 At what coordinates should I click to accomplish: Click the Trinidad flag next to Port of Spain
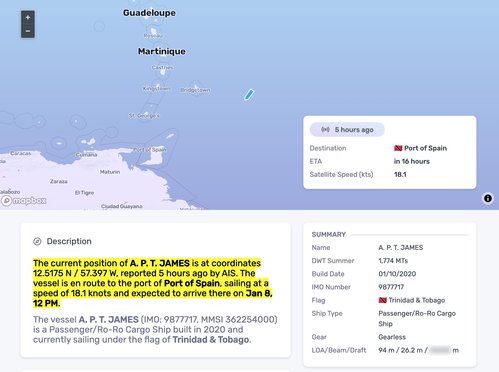(398, 148)
